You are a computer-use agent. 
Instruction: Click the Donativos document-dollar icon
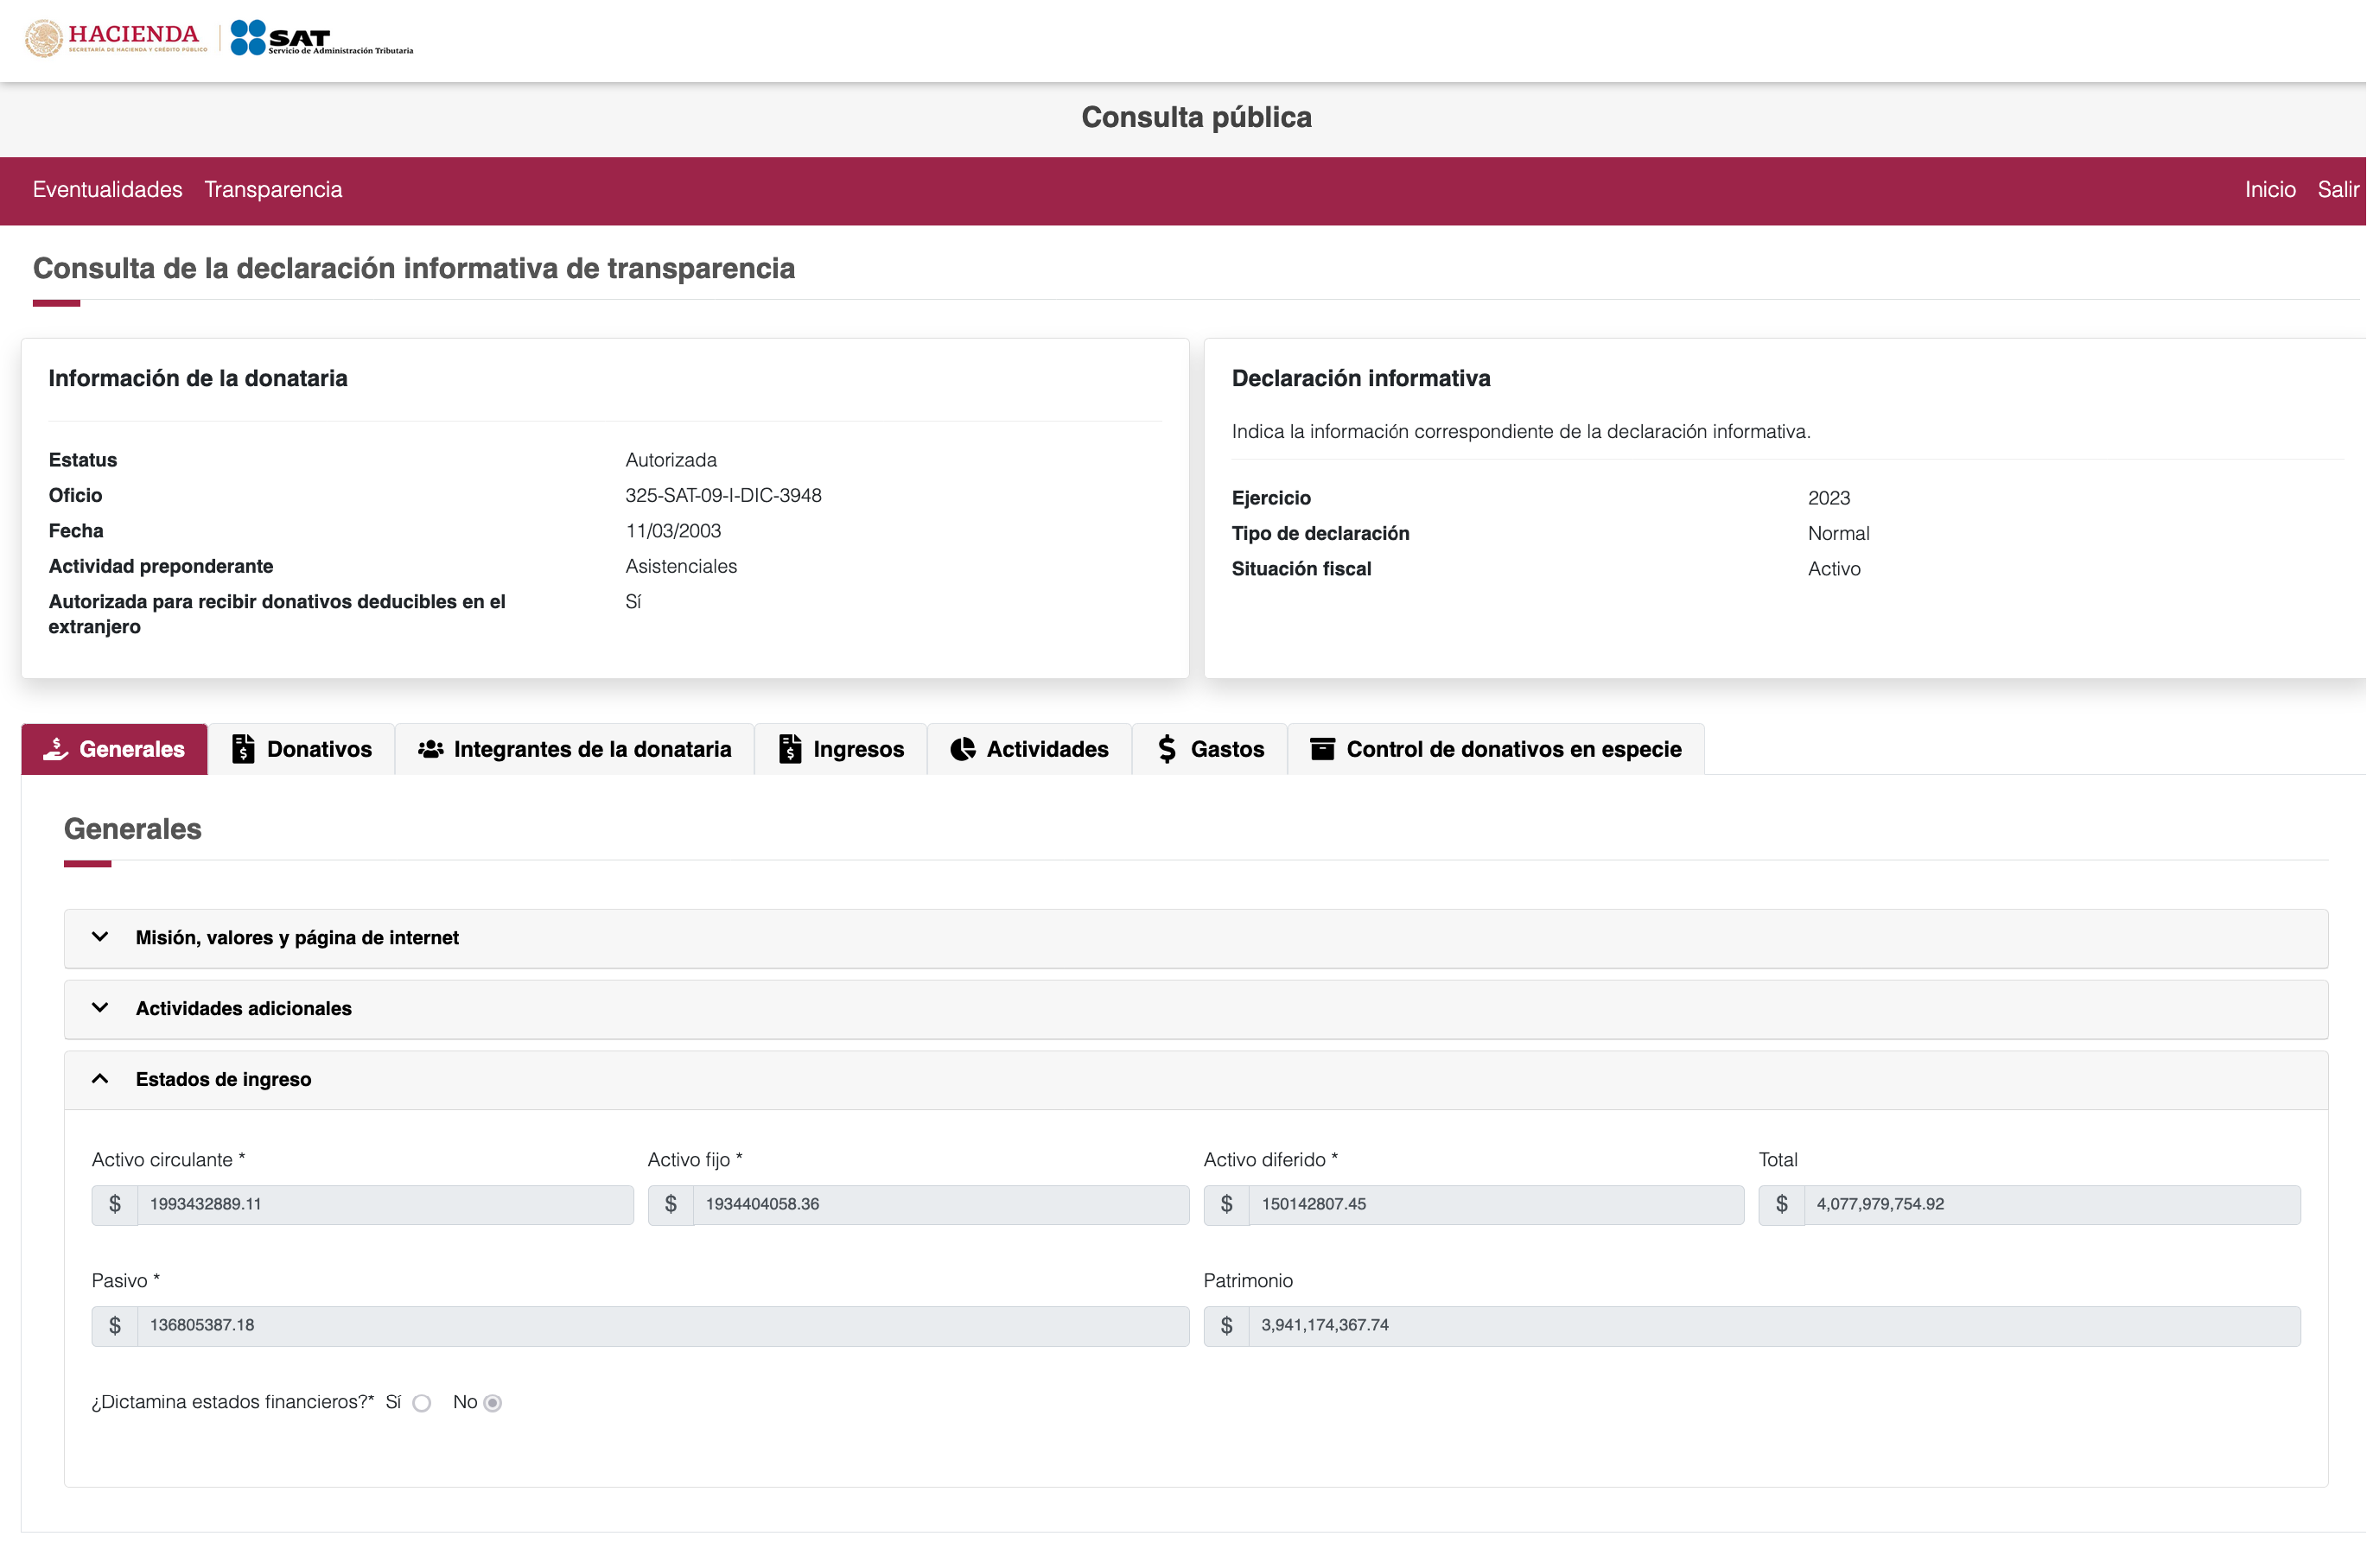click(x=243, y=749)
